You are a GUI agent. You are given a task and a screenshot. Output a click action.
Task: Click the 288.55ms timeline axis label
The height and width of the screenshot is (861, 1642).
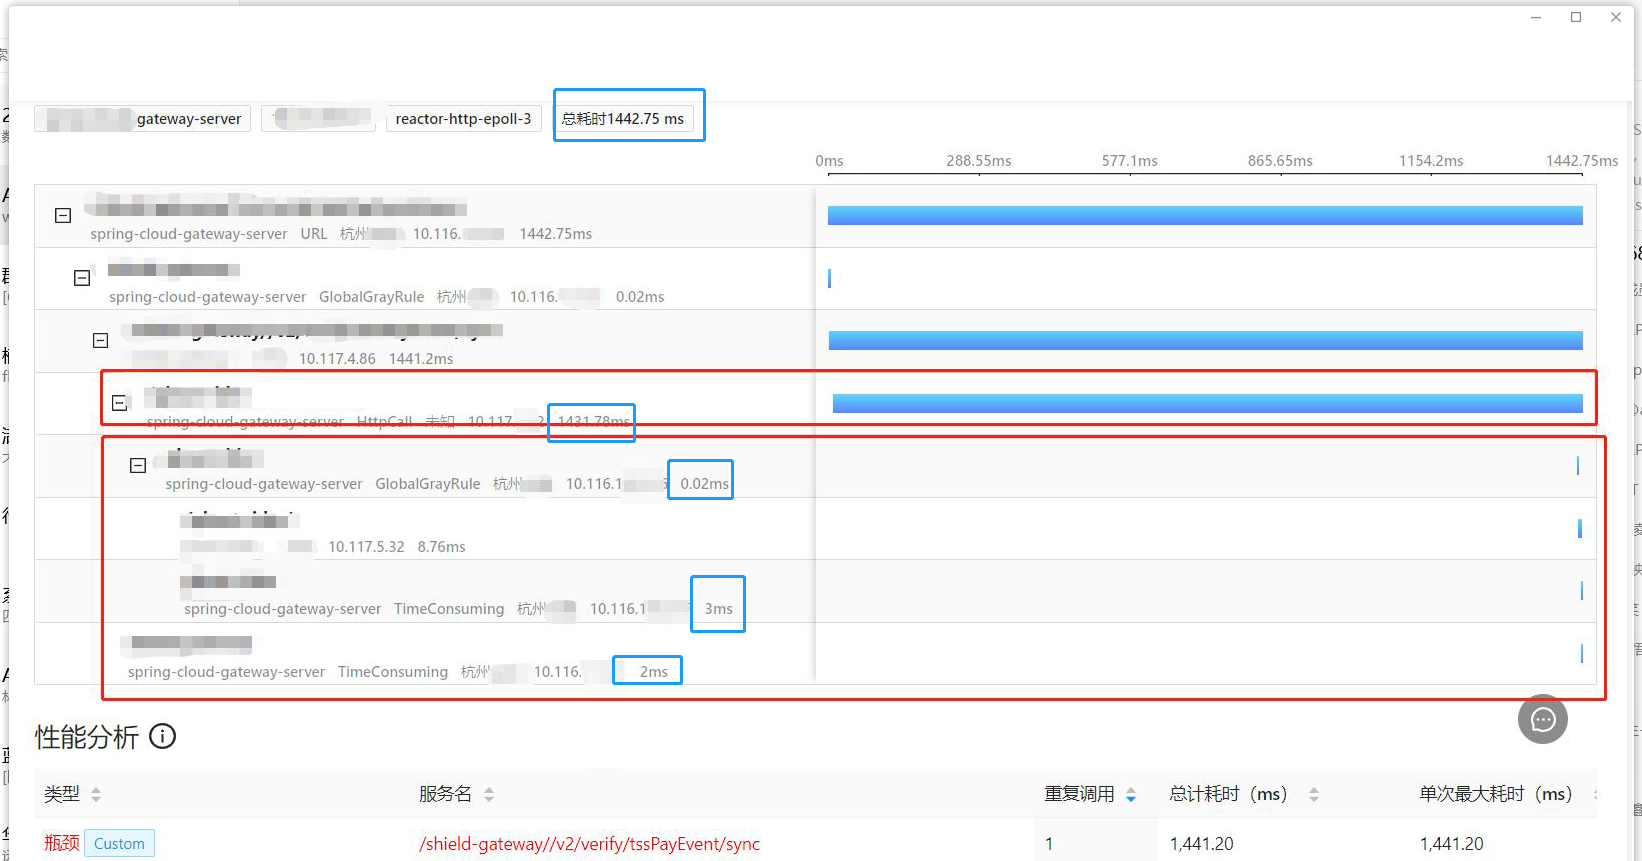click(979, 160)
